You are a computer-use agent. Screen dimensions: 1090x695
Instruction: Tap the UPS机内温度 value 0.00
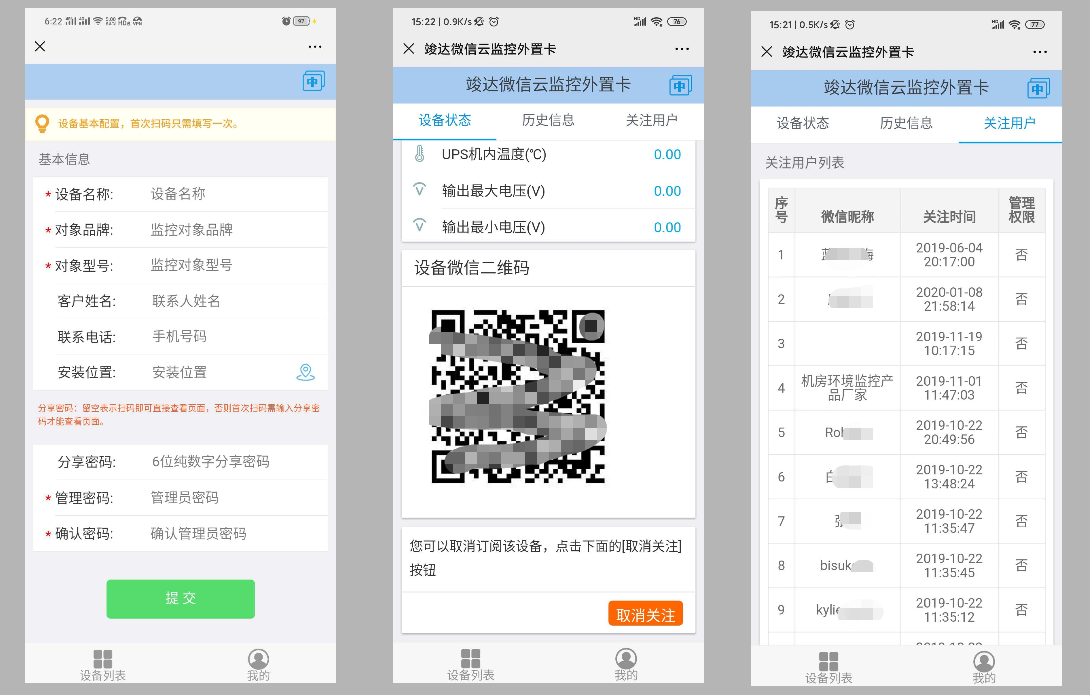pyautogui.click(x=667, y=154)
